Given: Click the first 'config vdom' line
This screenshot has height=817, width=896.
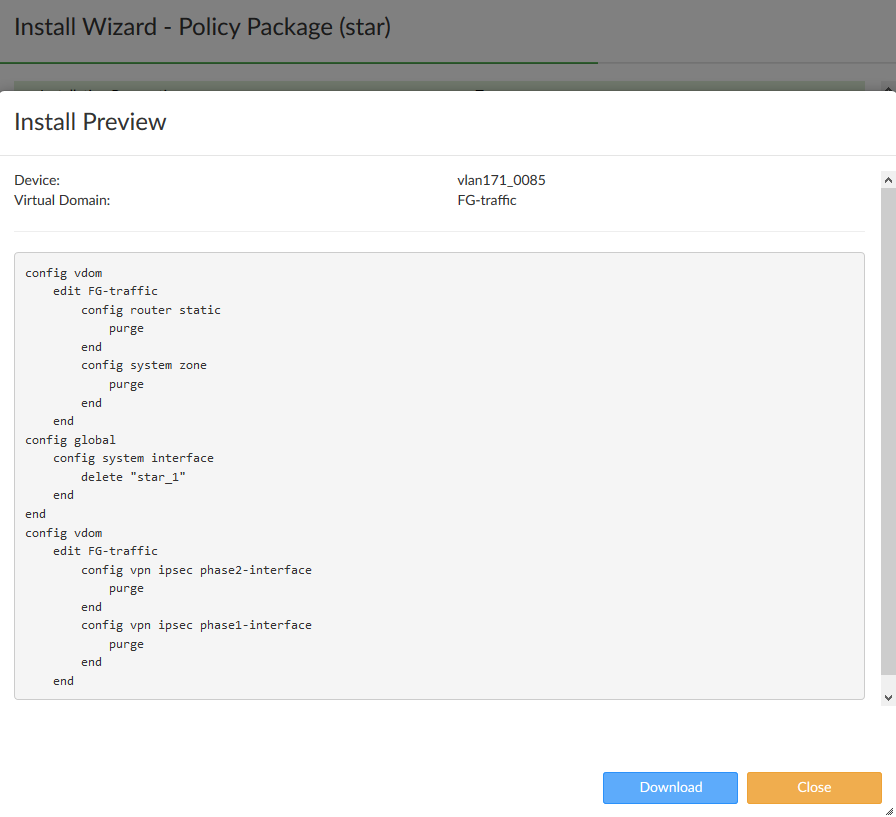Looking at the screenshot, I should click(63, 273).
